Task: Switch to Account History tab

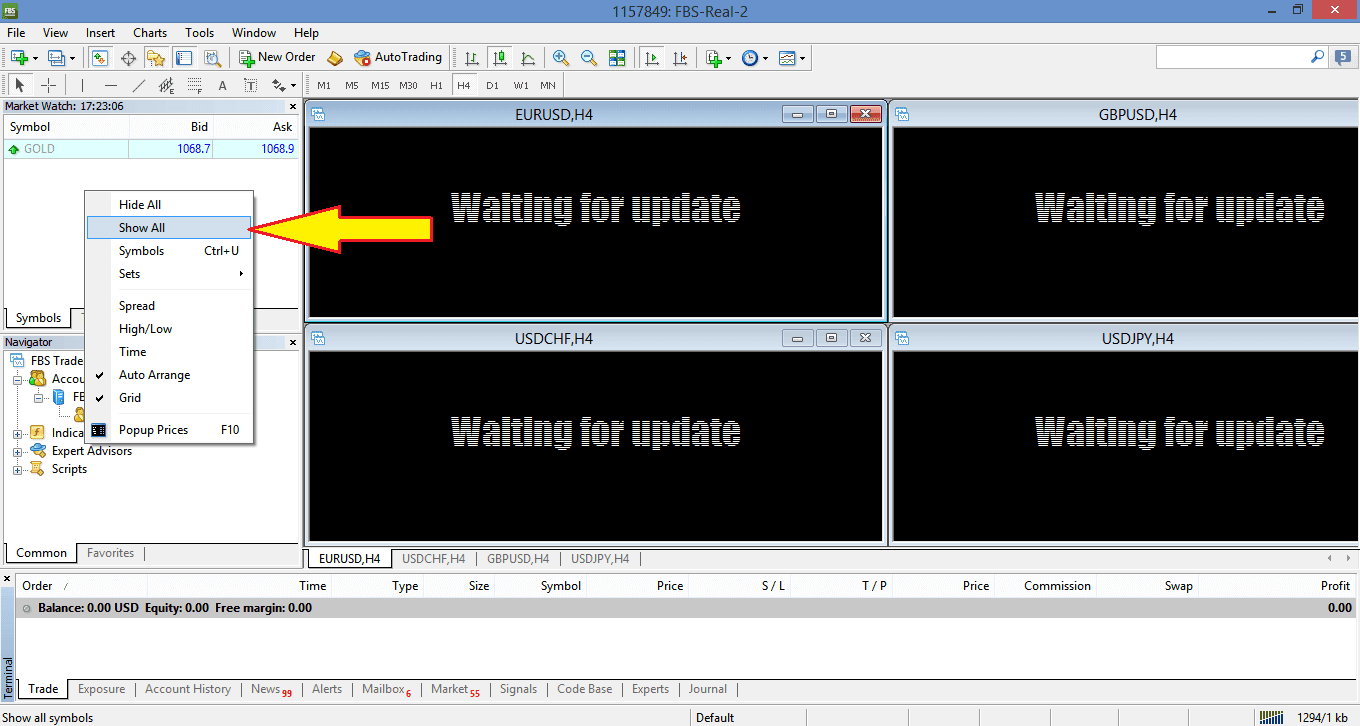Action: point(188,689)
